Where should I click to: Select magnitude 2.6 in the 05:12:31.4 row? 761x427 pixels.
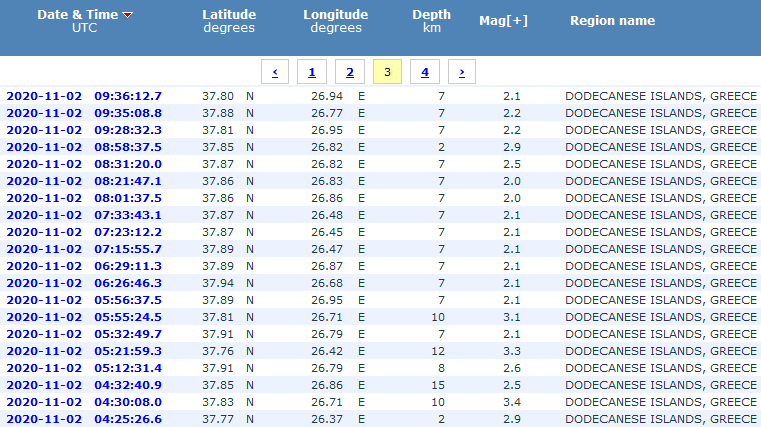(x=512, y=368)
